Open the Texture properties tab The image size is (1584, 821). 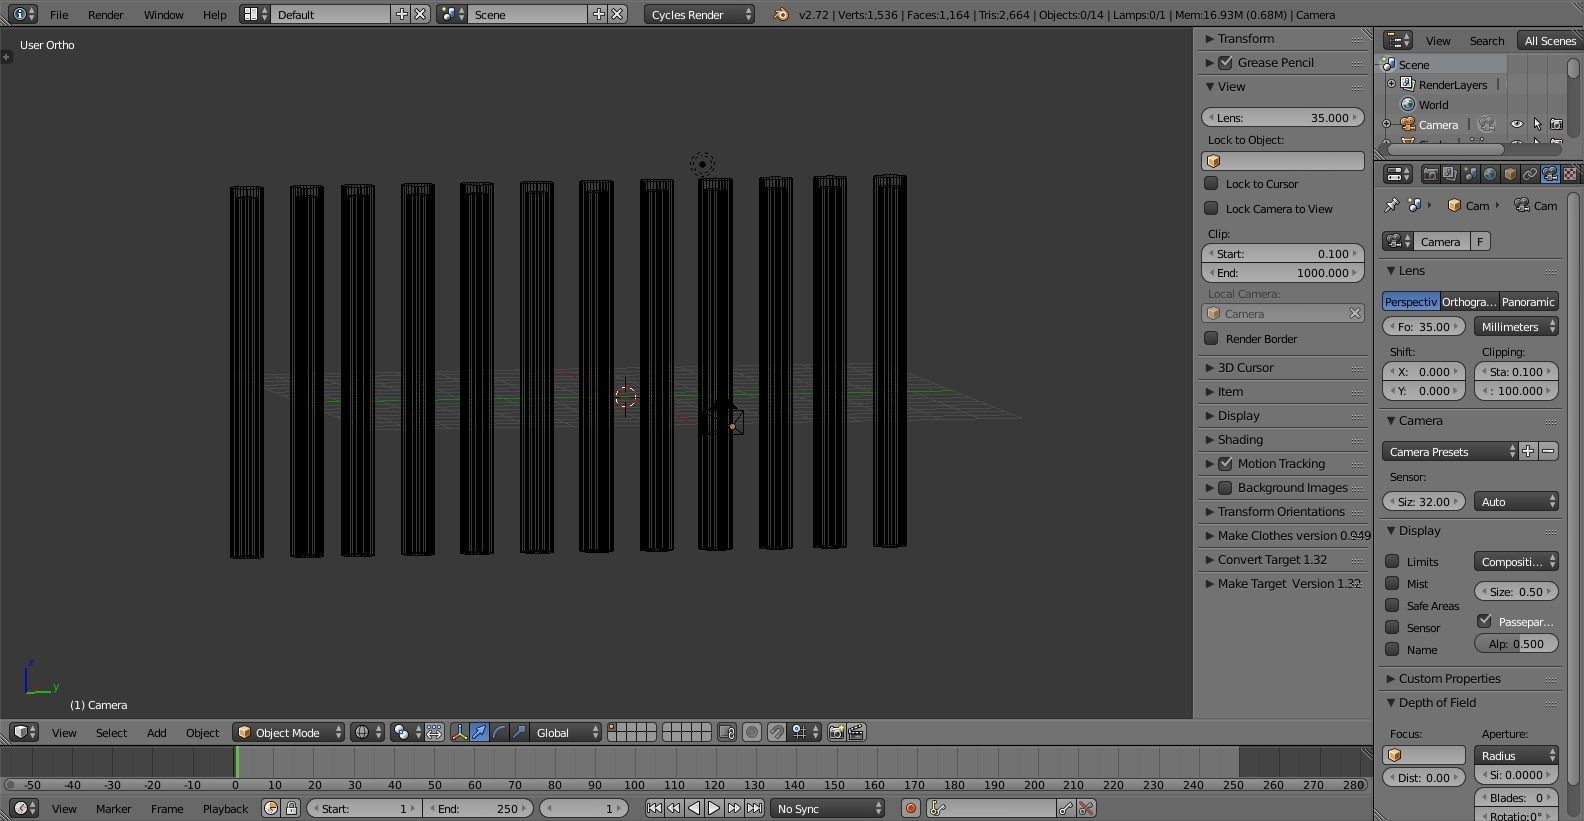1570,174
